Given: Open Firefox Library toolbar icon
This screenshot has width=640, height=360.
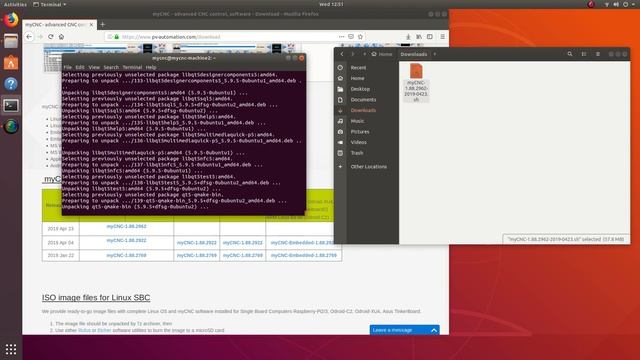Looking at the screenshot, I should pos(419,37).
